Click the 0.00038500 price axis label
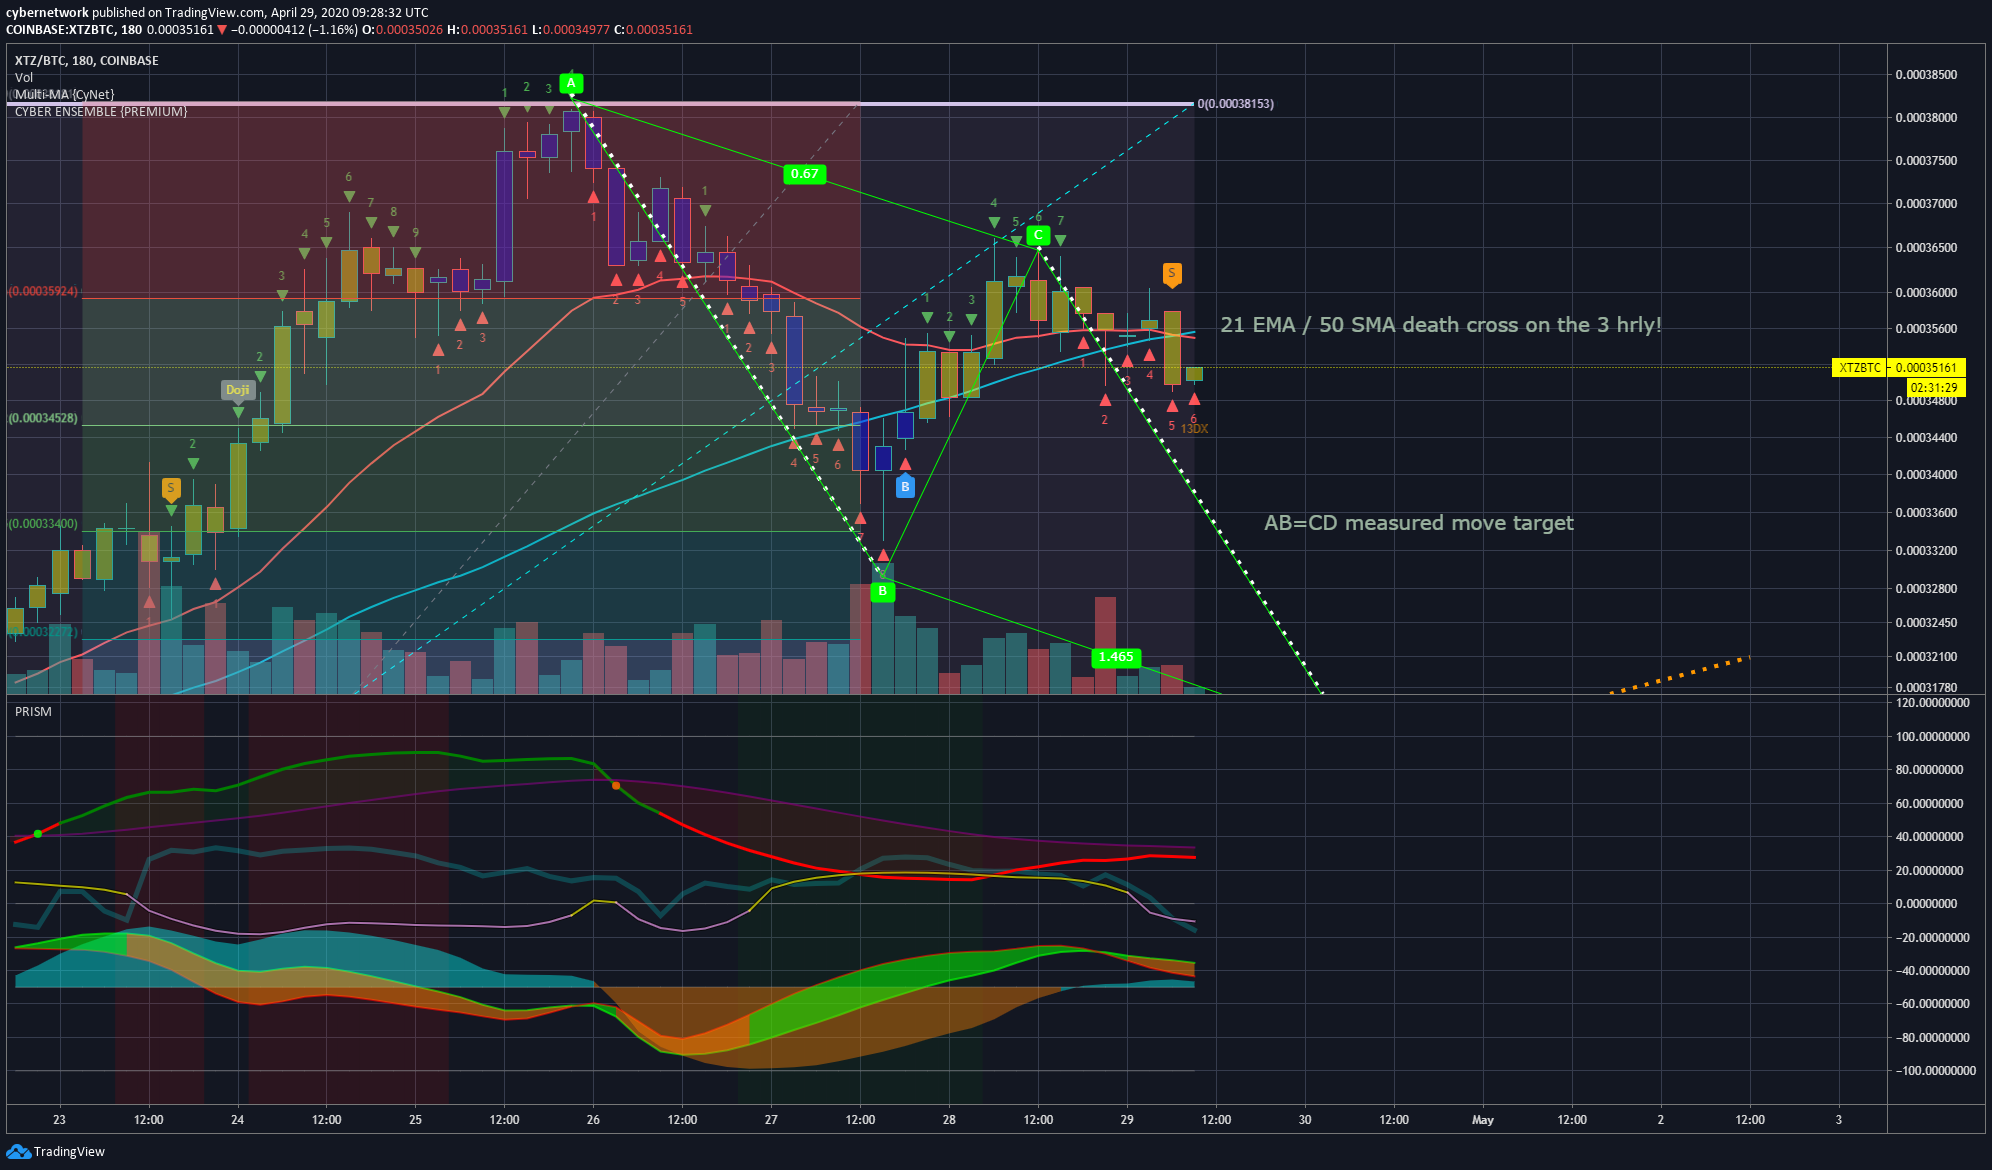The image size is (1992, 1170). [1927, 75]
